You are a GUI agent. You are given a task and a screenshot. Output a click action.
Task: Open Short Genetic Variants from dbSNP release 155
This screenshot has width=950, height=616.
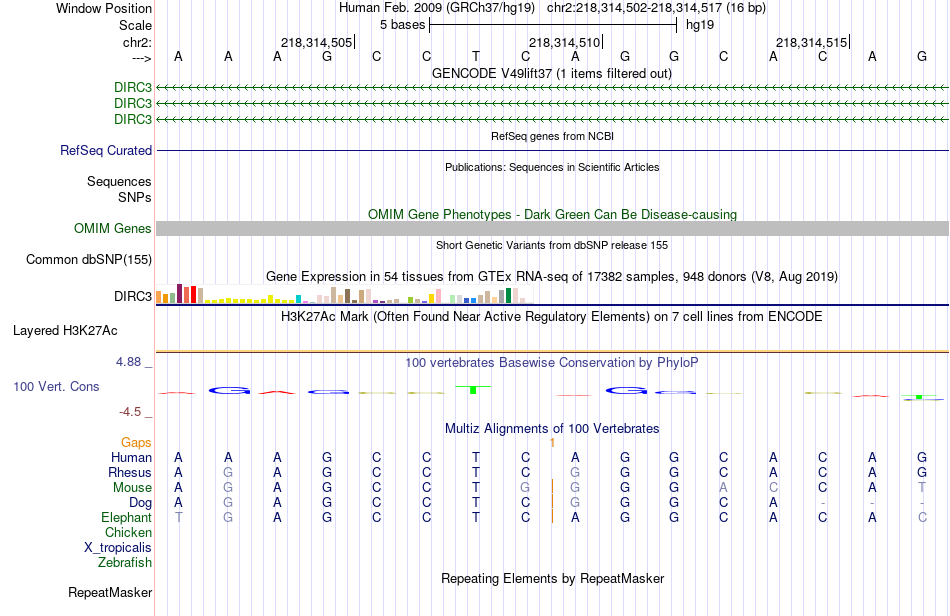click(552, 245)
